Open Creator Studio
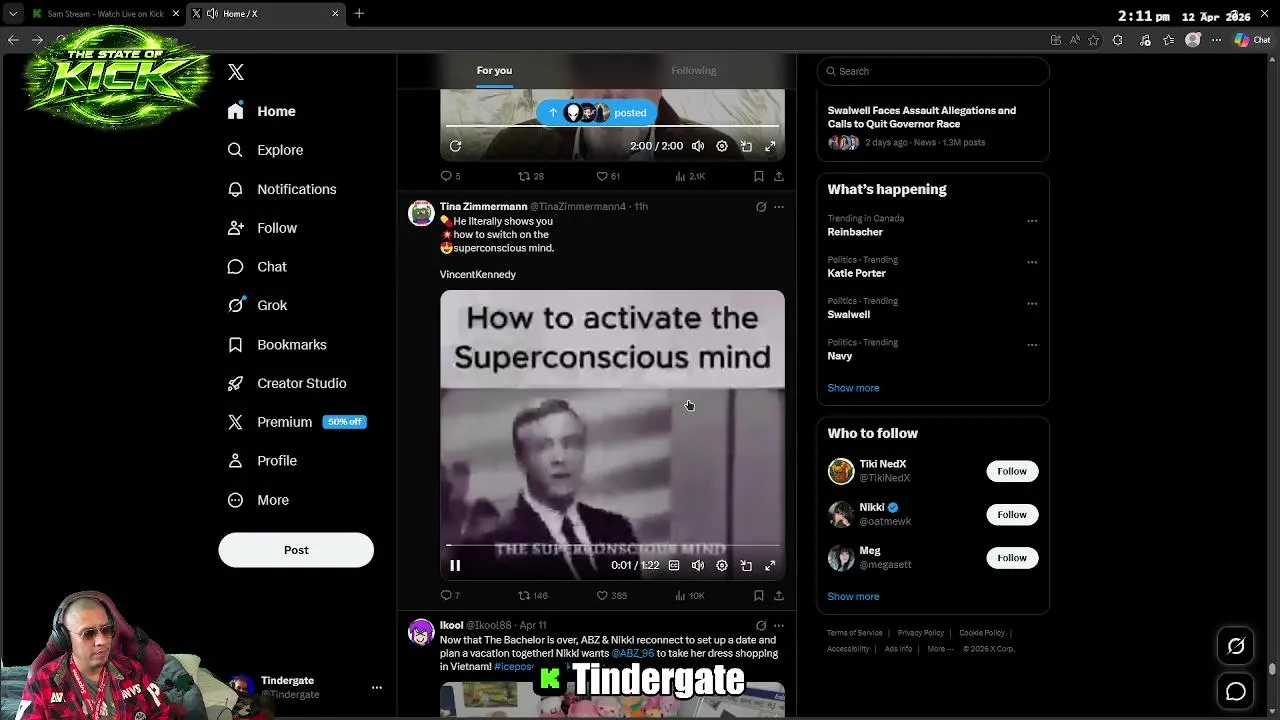 [x=287, y=383]
